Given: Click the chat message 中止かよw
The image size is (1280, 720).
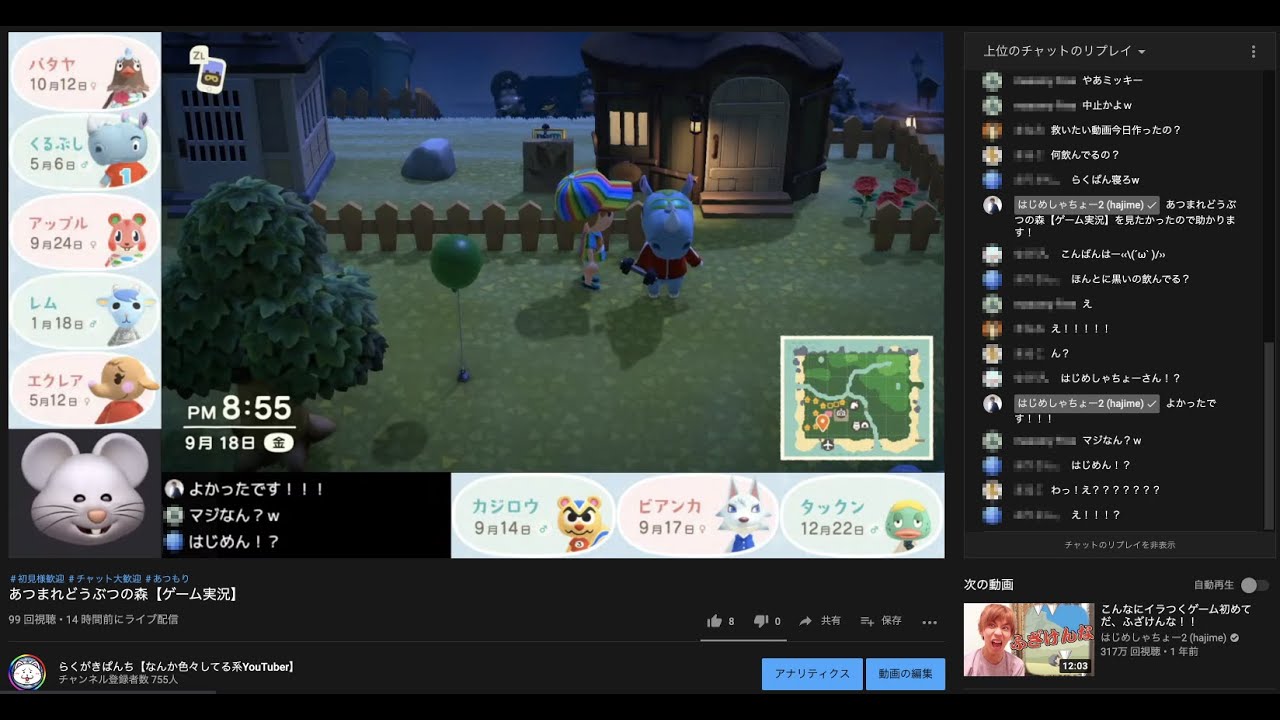Looking at the screenshot, I should click(1106, 105).
